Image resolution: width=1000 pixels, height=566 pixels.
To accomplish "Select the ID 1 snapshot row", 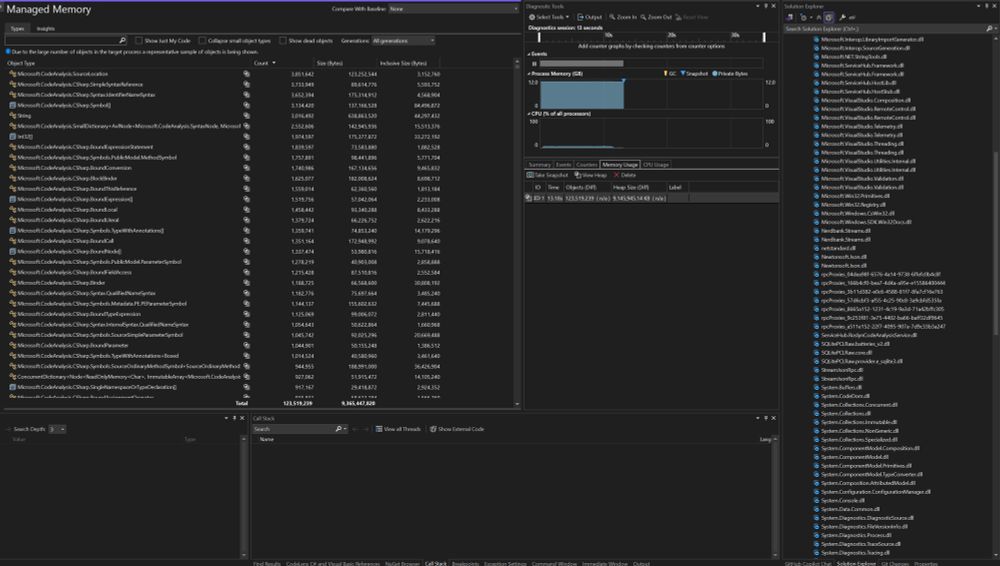I will point(651,198).
